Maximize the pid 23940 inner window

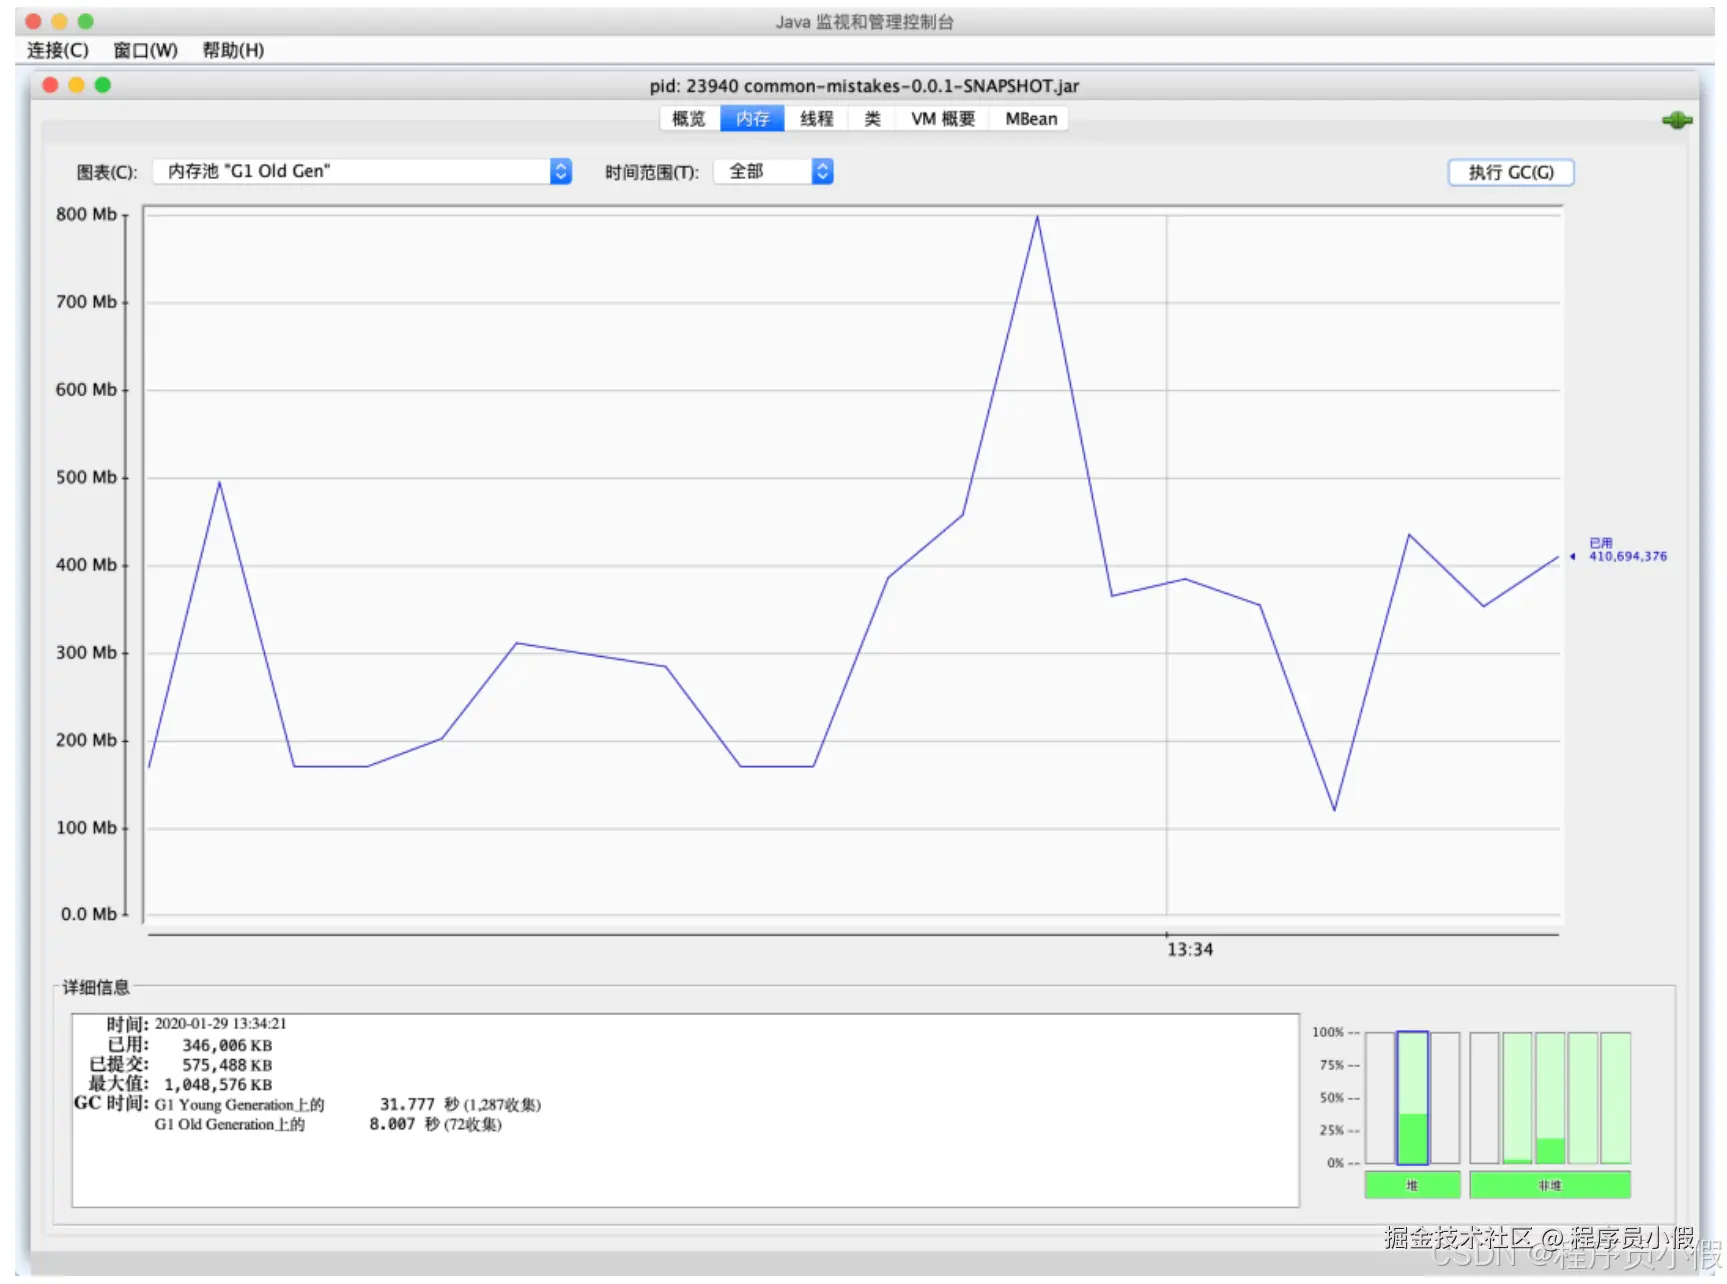coord(102,85)
